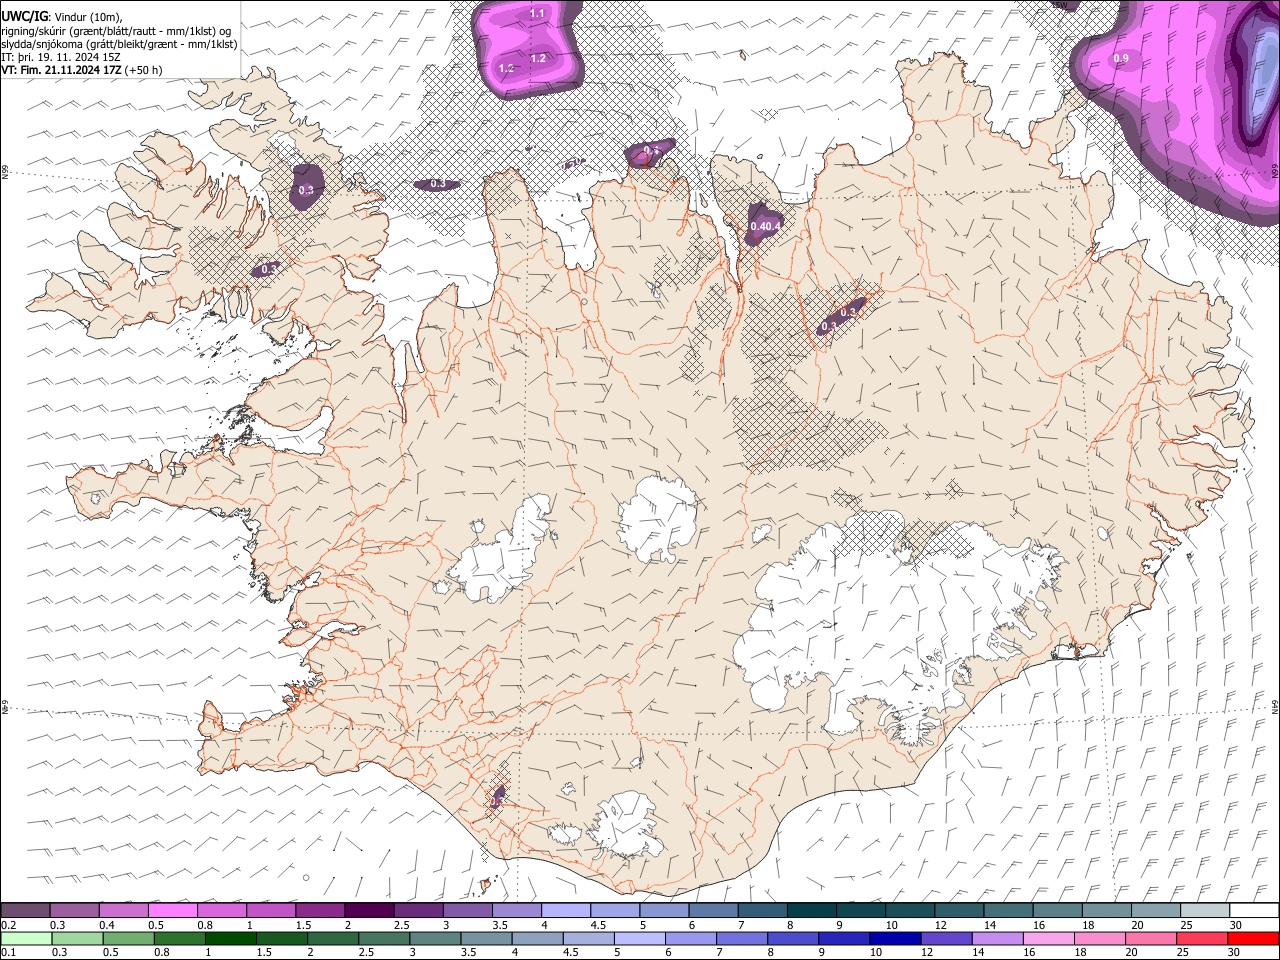
Task: Click the 'UWC/IG: Vindur (10m)' title text
Action: [x=61, y=15]
